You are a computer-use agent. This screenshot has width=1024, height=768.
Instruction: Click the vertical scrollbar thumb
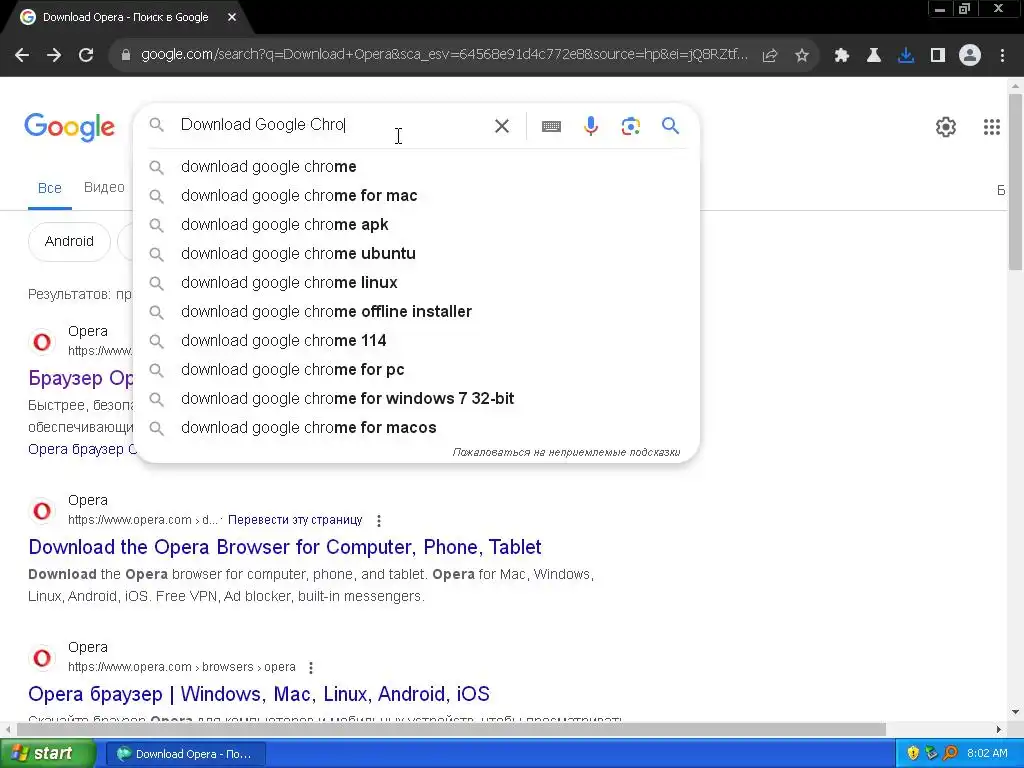pos(1015,181)
